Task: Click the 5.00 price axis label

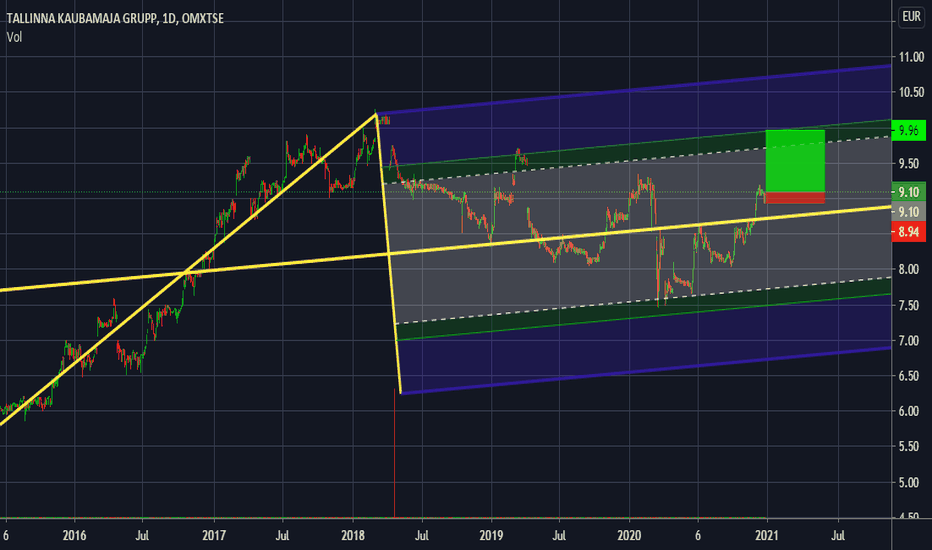Action: click(909, 482)
